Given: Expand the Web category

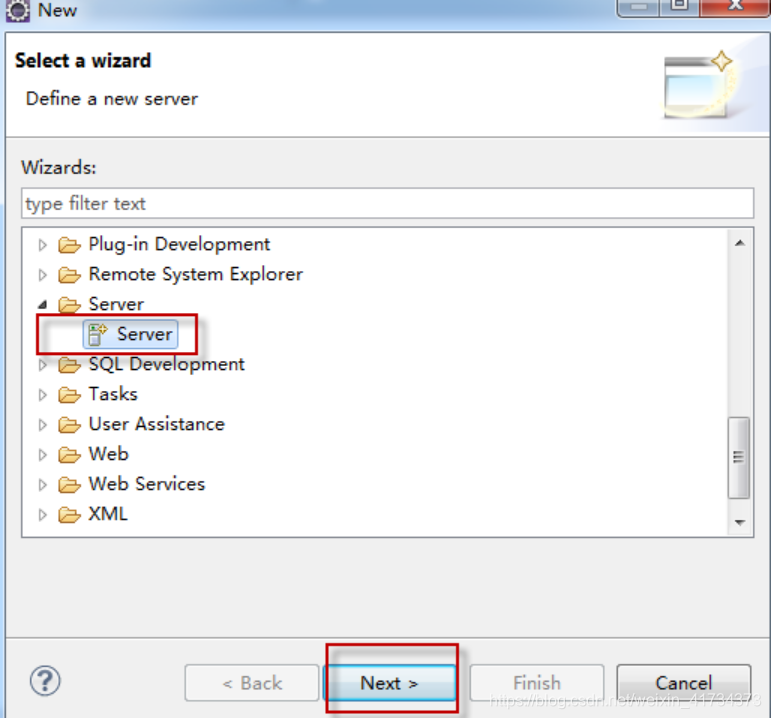Looking at the screenshot, I should pos(43,455).
